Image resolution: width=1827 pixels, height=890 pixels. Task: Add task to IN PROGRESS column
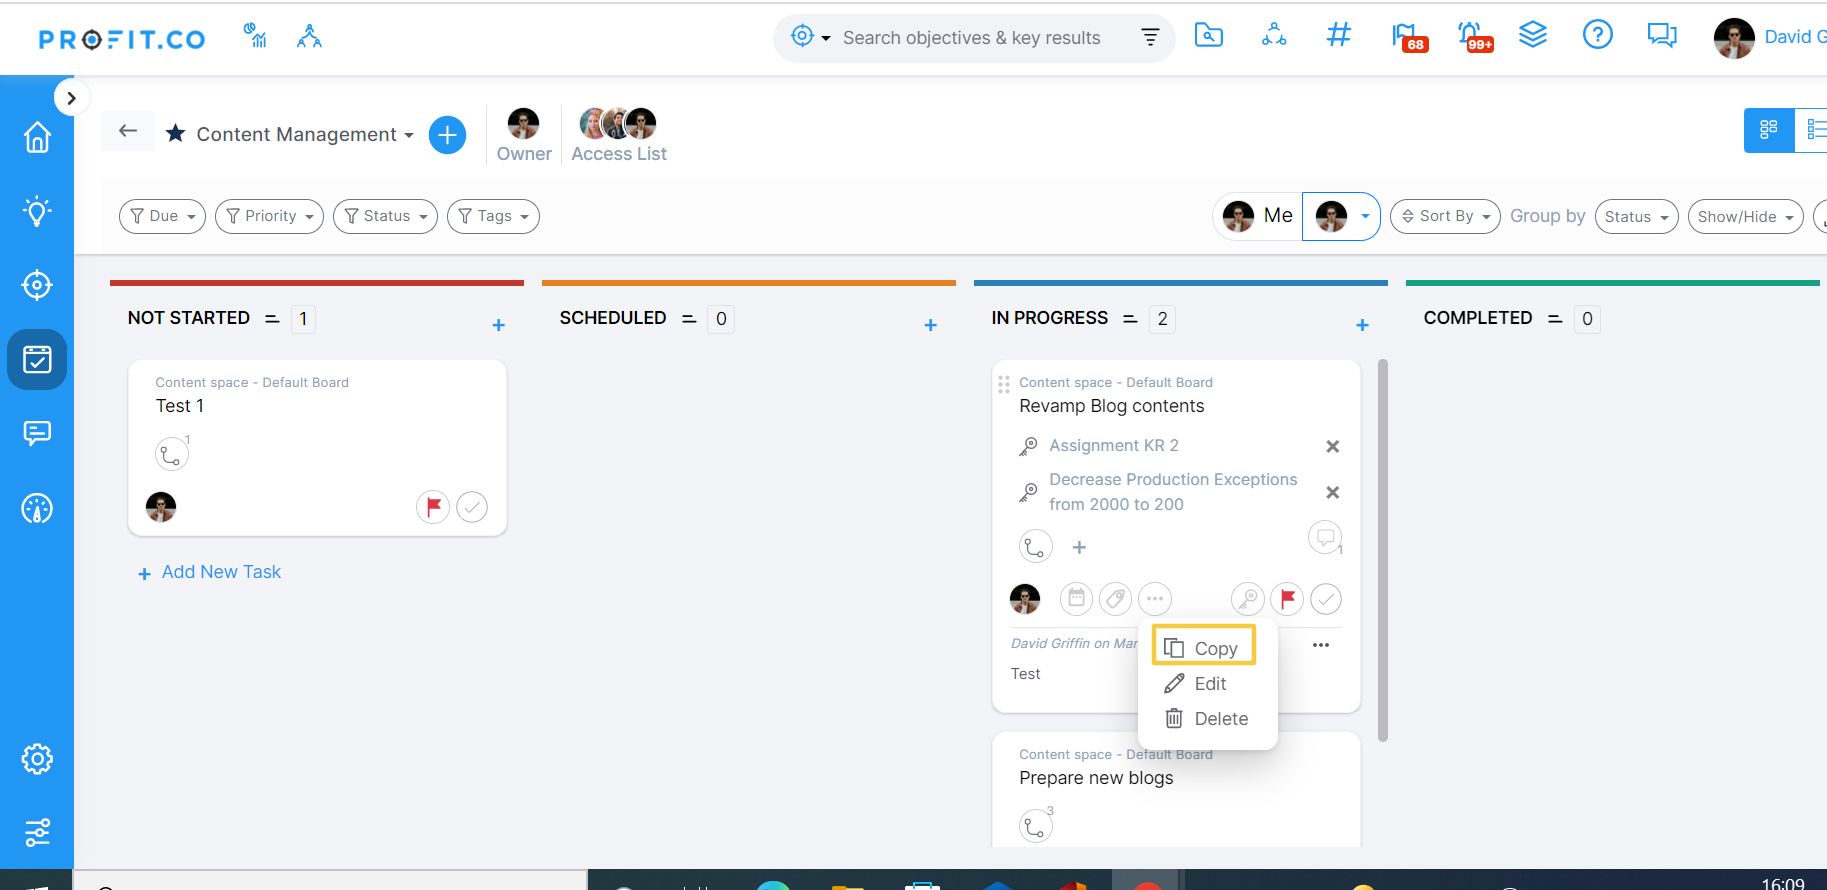point(1362,325)
